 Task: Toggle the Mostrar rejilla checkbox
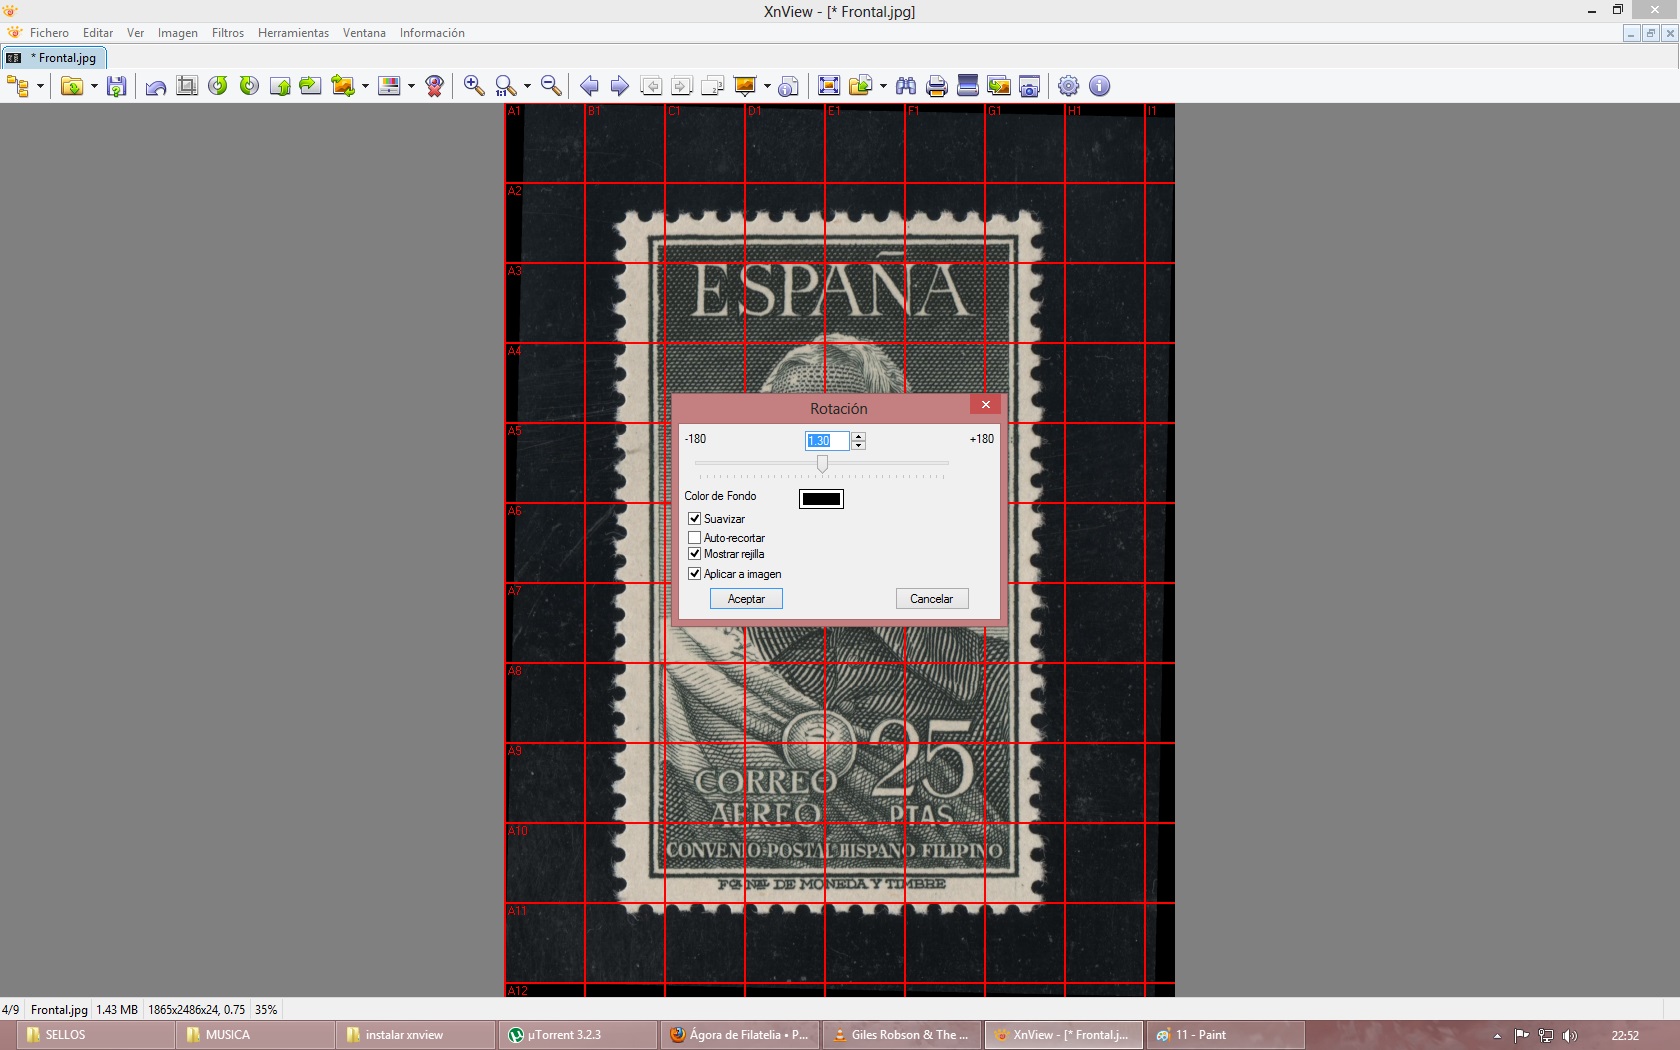pyautogui.click(x=695, y=554)
